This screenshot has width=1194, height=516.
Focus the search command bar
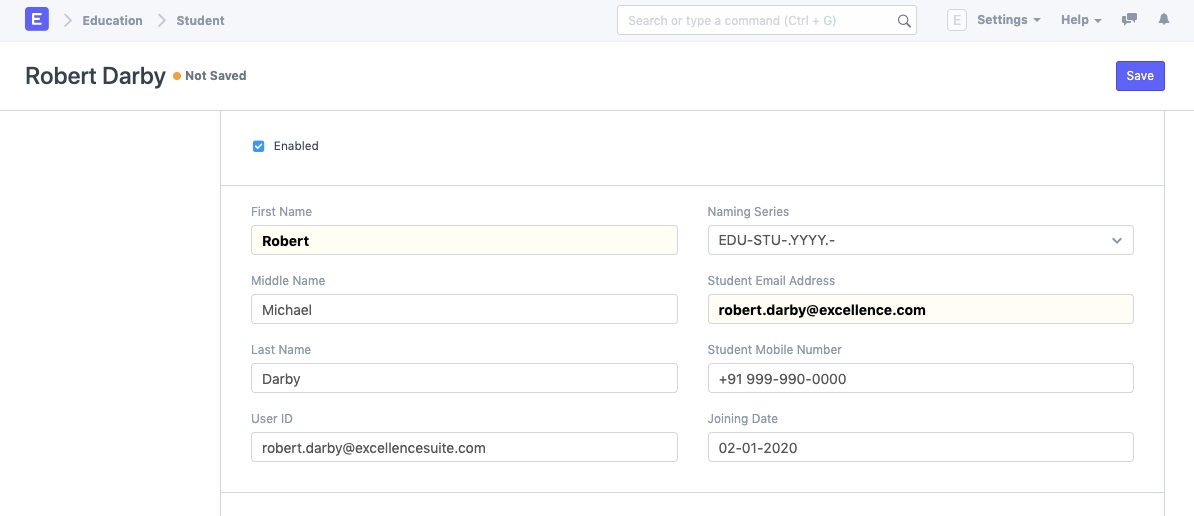click(x=760, y=21)
